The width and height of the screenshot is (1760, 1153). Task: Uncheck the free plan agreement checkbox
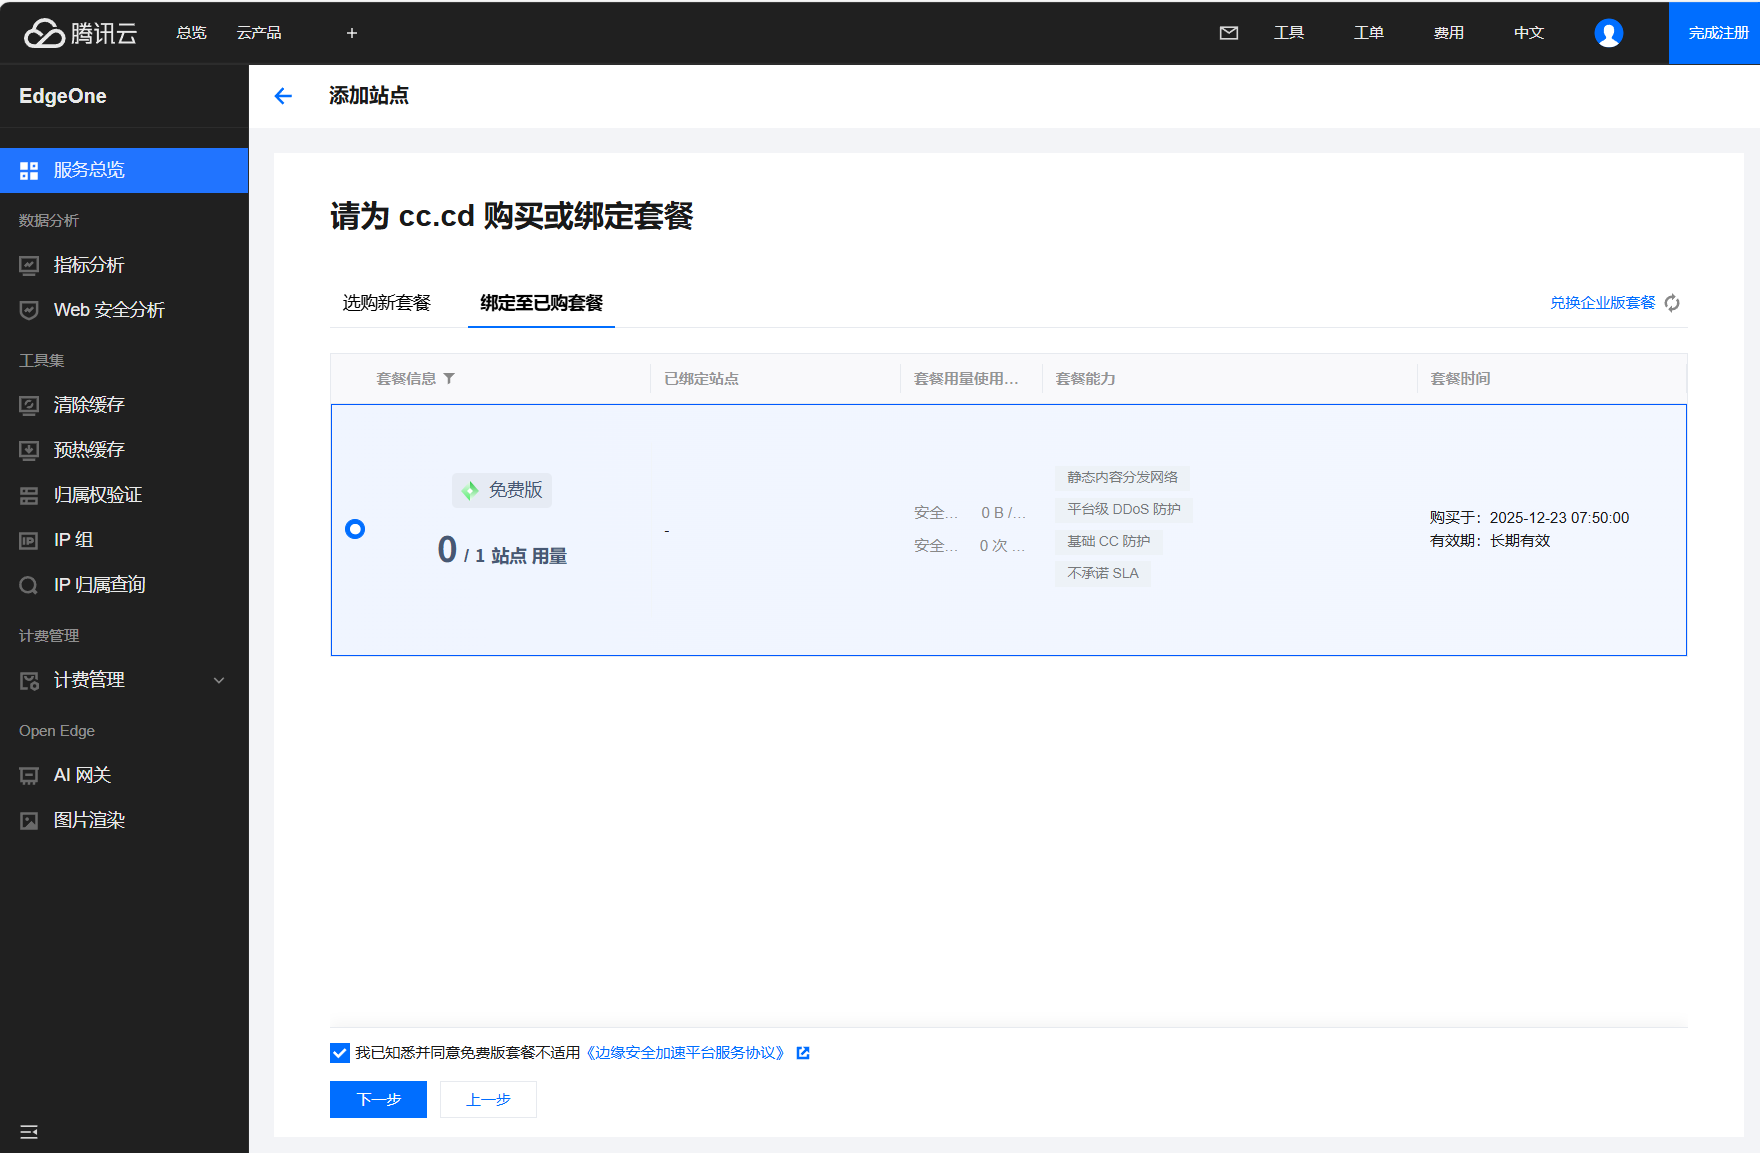click(x=340, y=1053)
